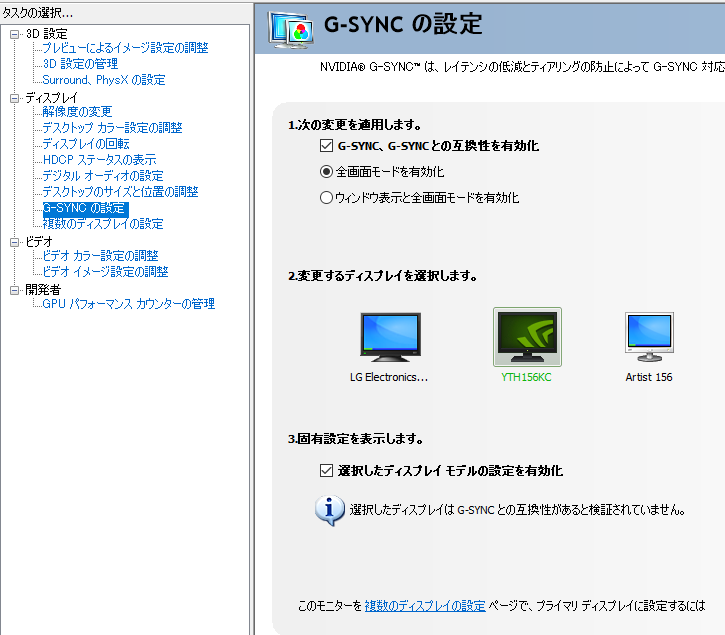
Task: Open 解像度の変更 in the task tree
Action: pos(77,112)
